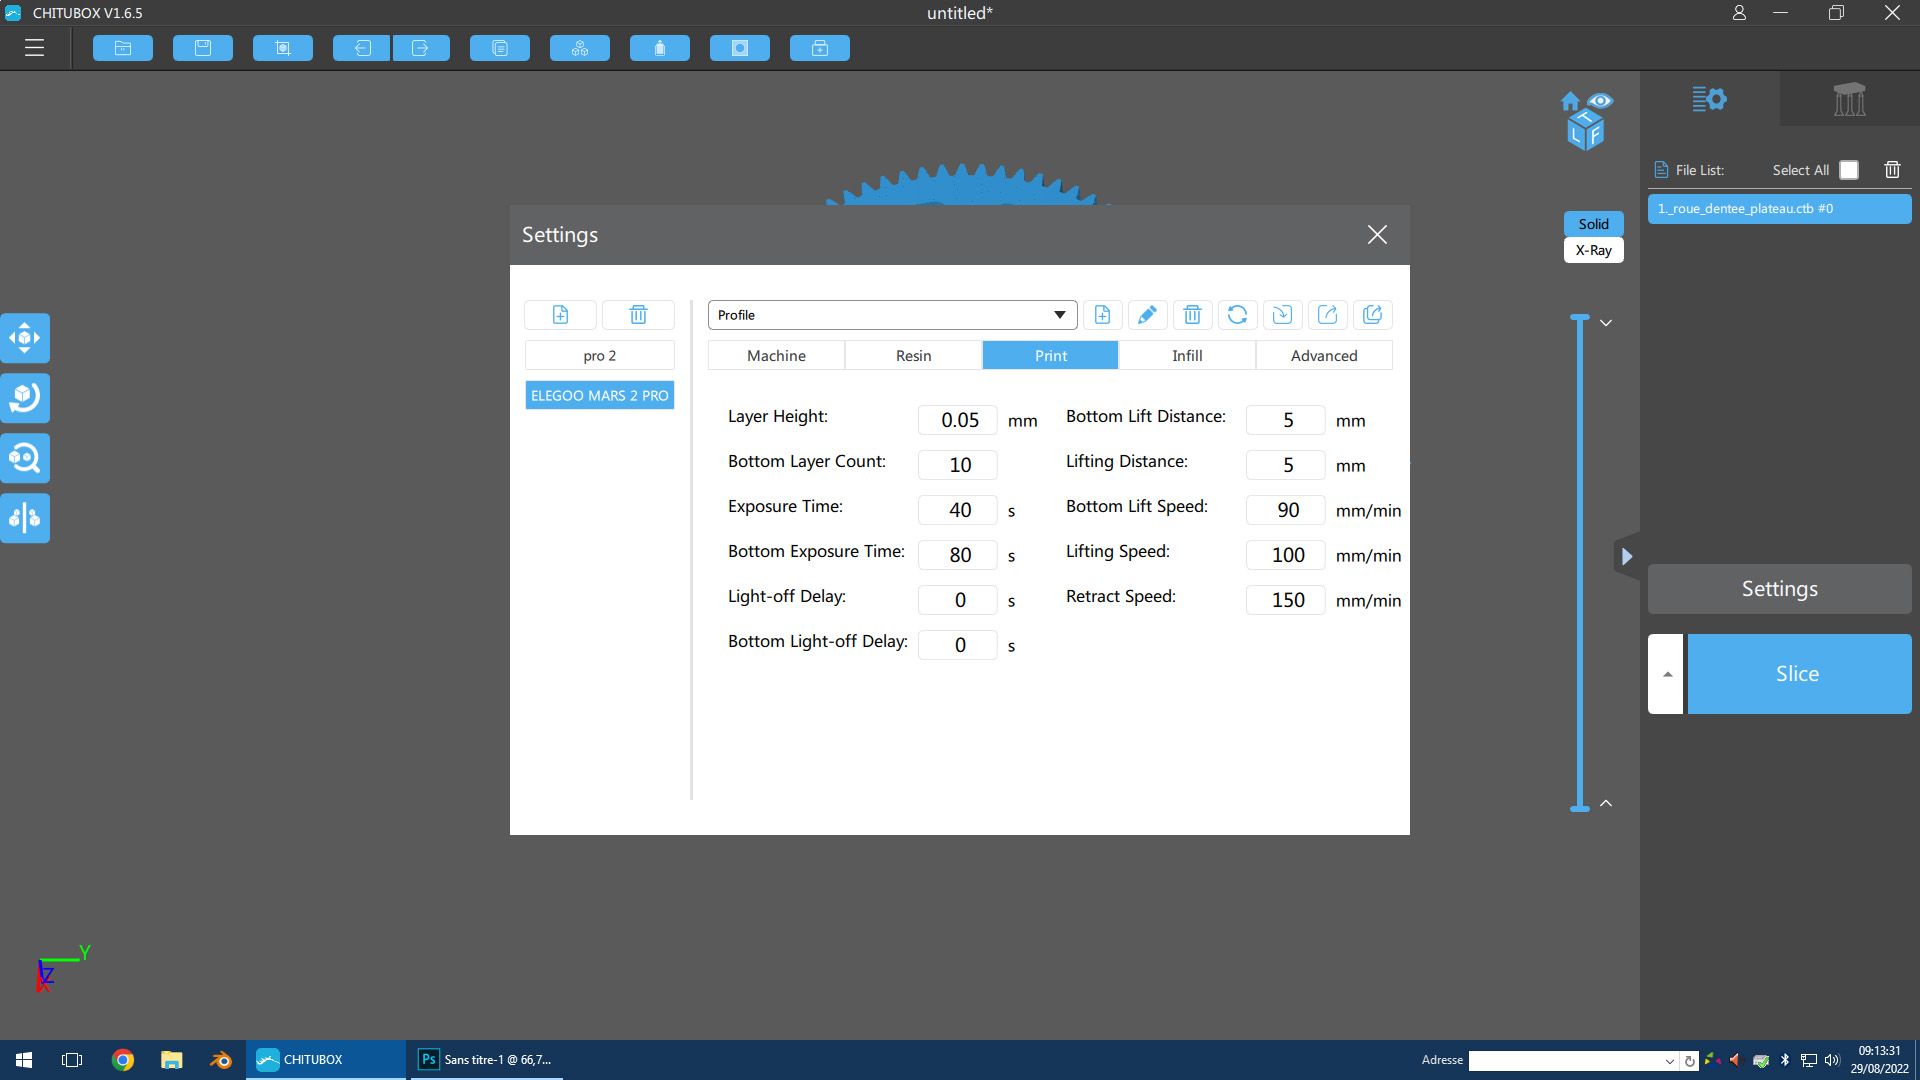Open the Profile dropdown
Image resolution: width=1920 pixels, height=1080 pixels.
point(892,315)
